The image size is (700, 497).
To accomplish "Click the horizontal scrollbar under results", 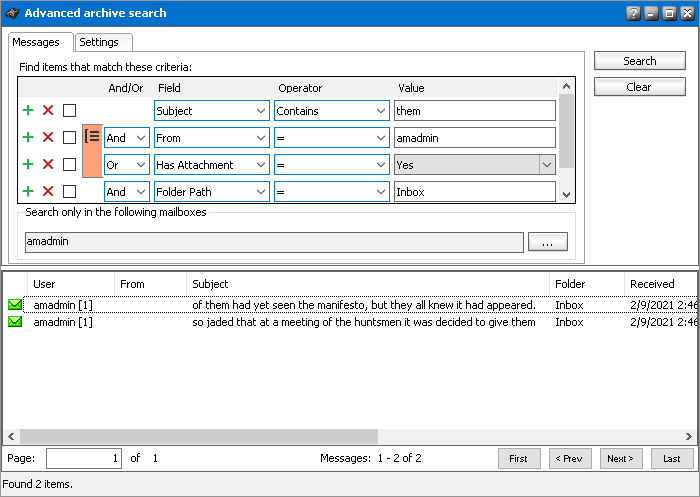I will click(x=200, y=437).
